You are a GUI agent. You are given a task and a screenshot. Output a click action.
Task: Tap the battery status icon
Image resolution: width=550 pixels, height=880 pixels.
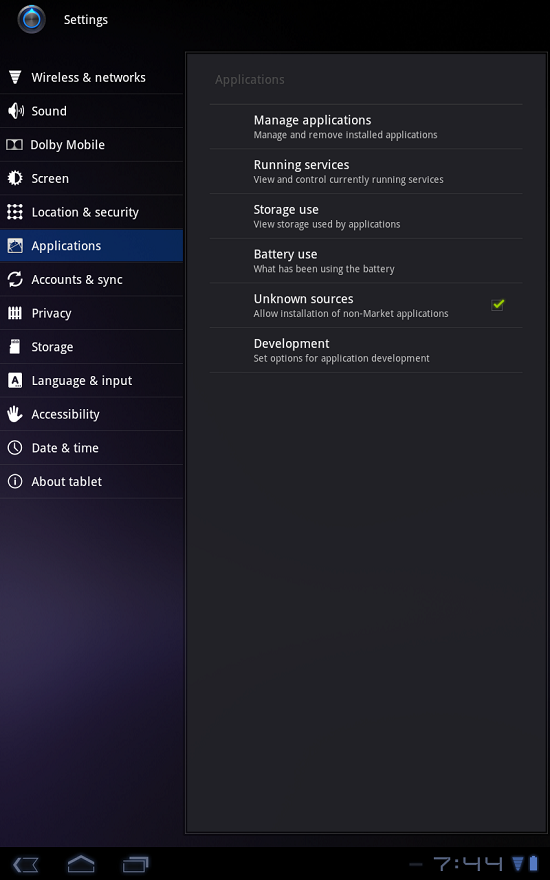[534, 863]
